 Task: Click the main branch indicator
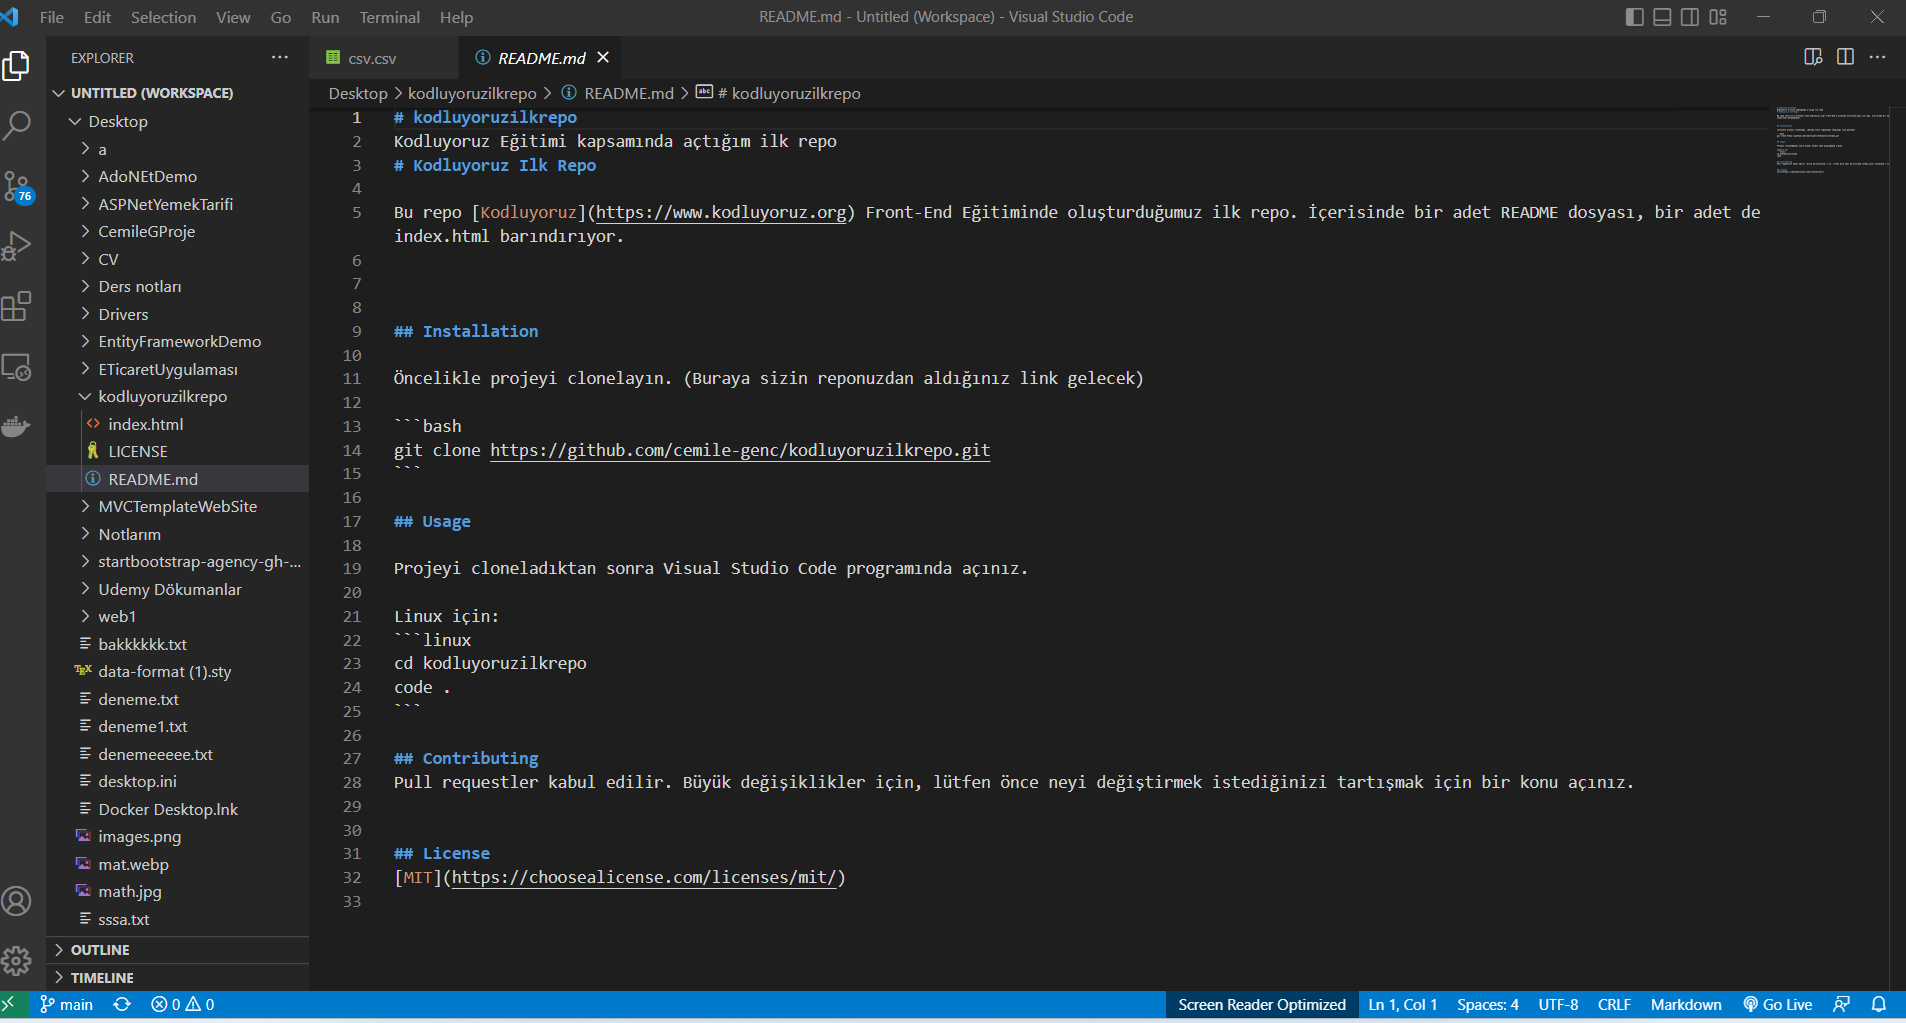[x=66, y=1004]
